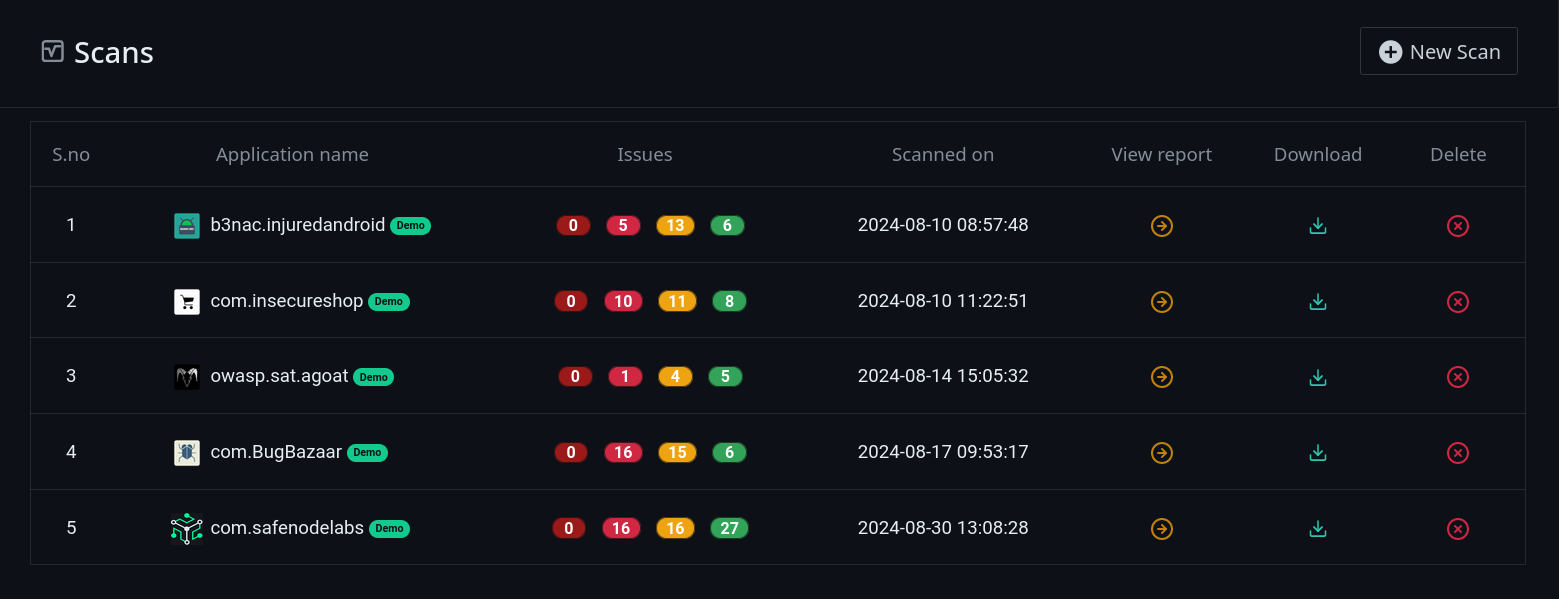Screen dimensions: 1559x599
Task: Click the green badge showing 8 issues
Action: tap(729, 301)
